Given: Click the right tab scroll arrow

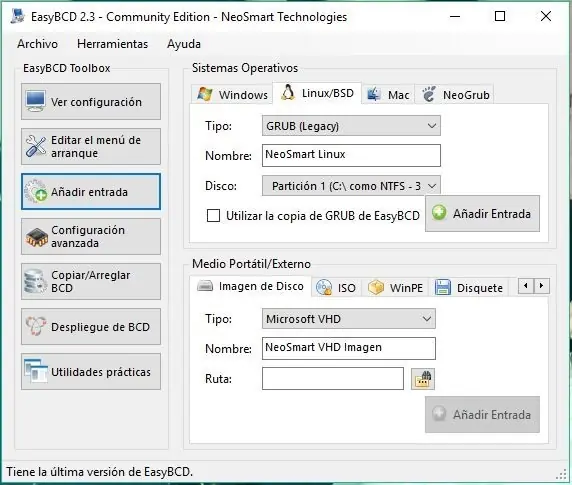Looking at the screenshot, I should coord(542,286).
